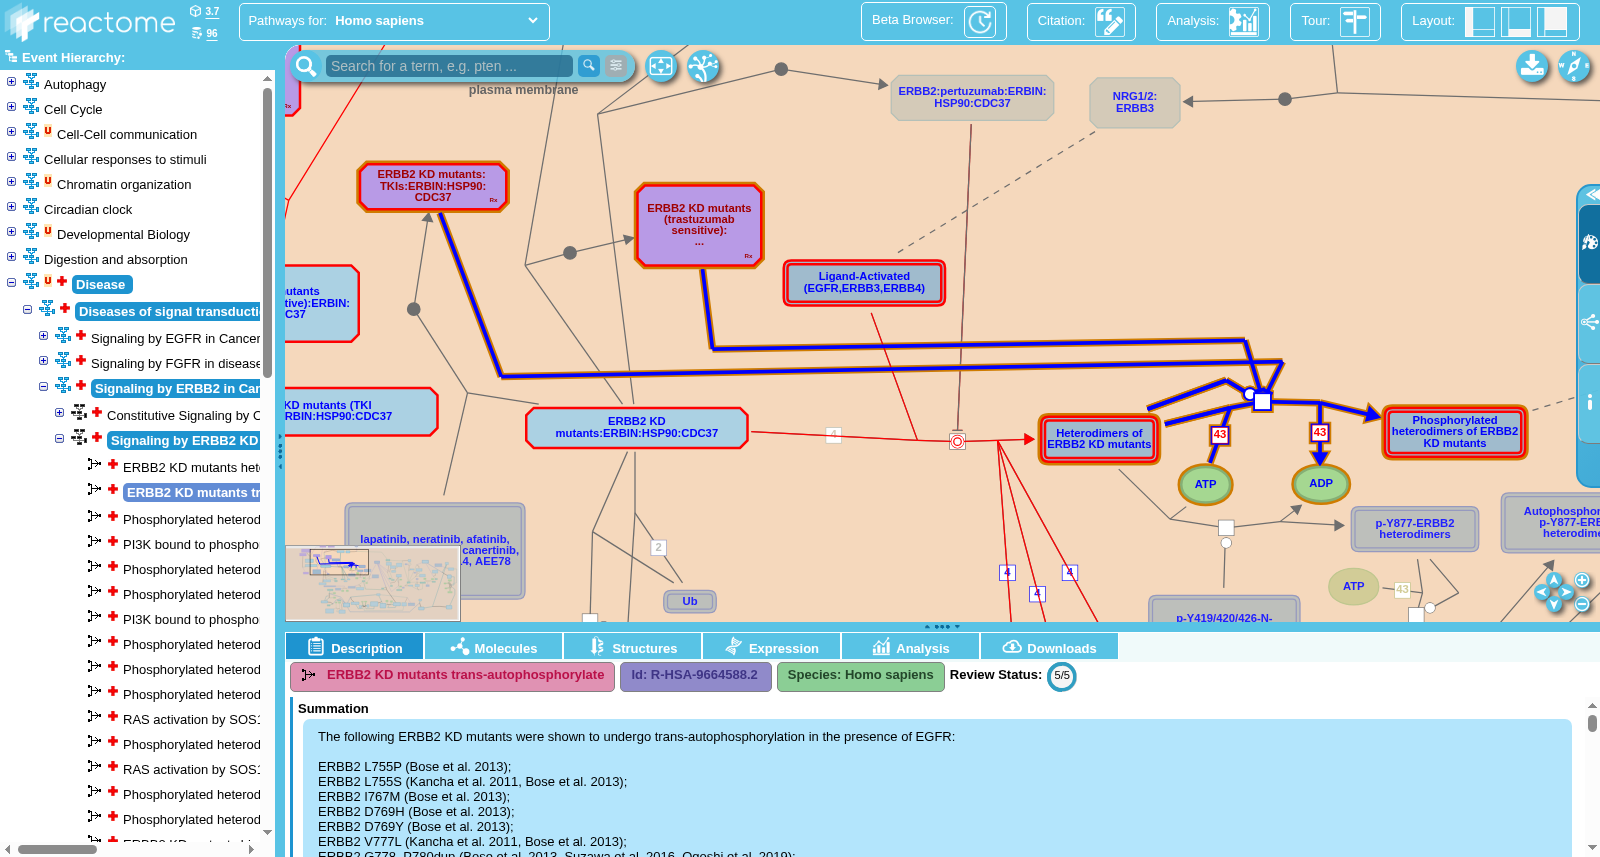Select PI3K bound to phospho row below Phosphorylated heterod
The image size is (1600, 857).
pyautogui.click(x=190, y=544)
